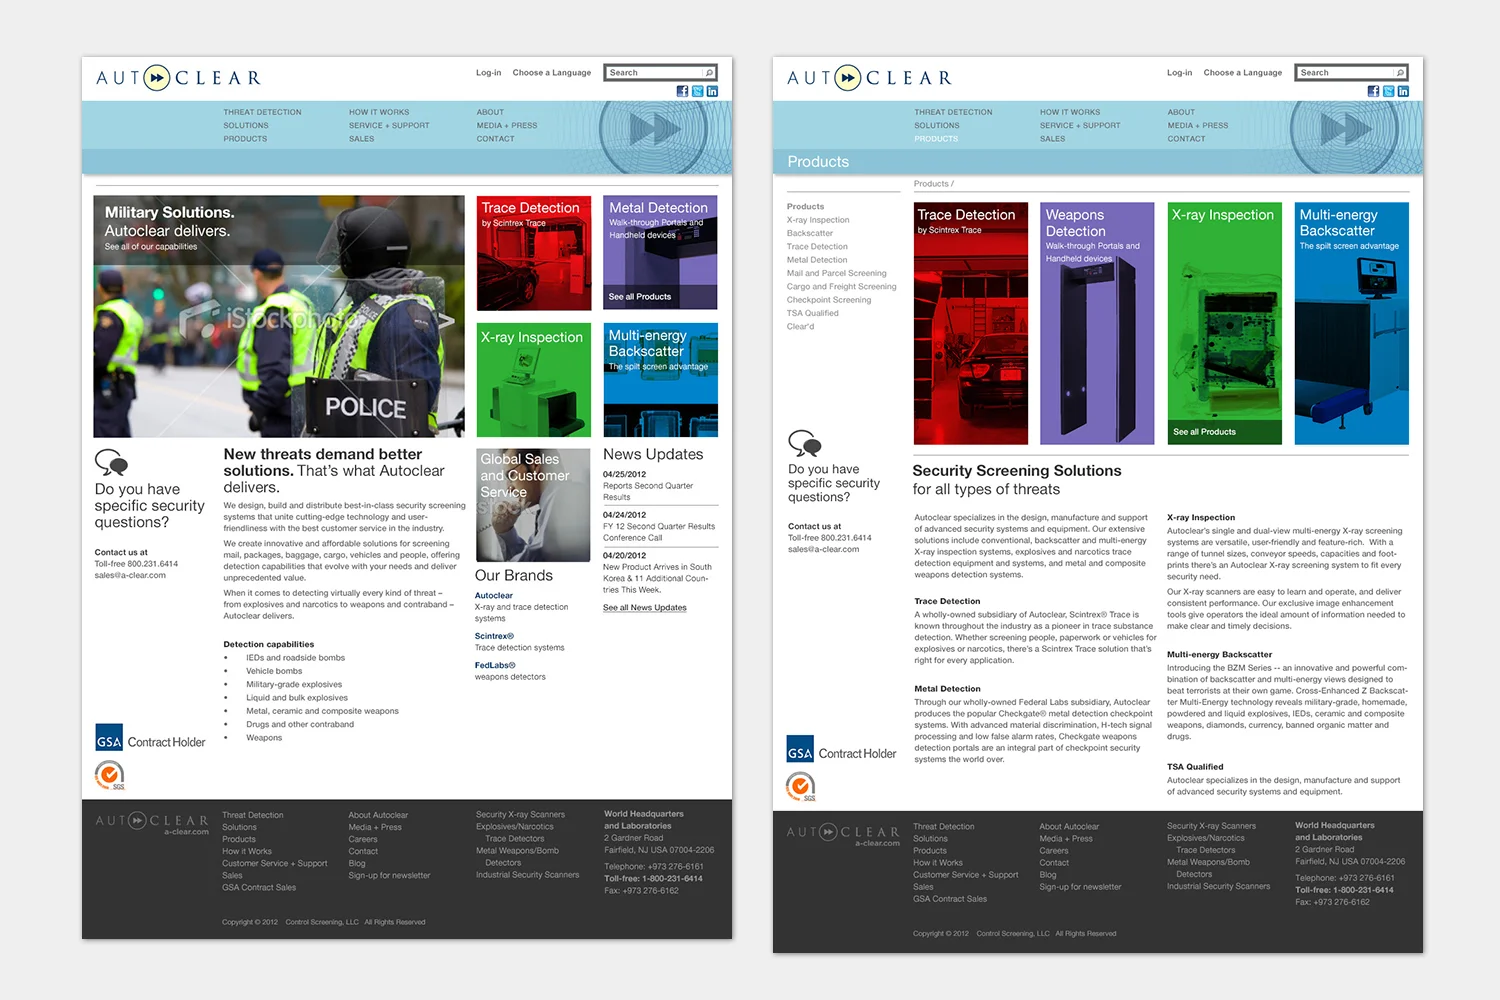Select TSA Qualified in Products sidebar
The width and height of the screenshot is (1500, 1000).
813,313
